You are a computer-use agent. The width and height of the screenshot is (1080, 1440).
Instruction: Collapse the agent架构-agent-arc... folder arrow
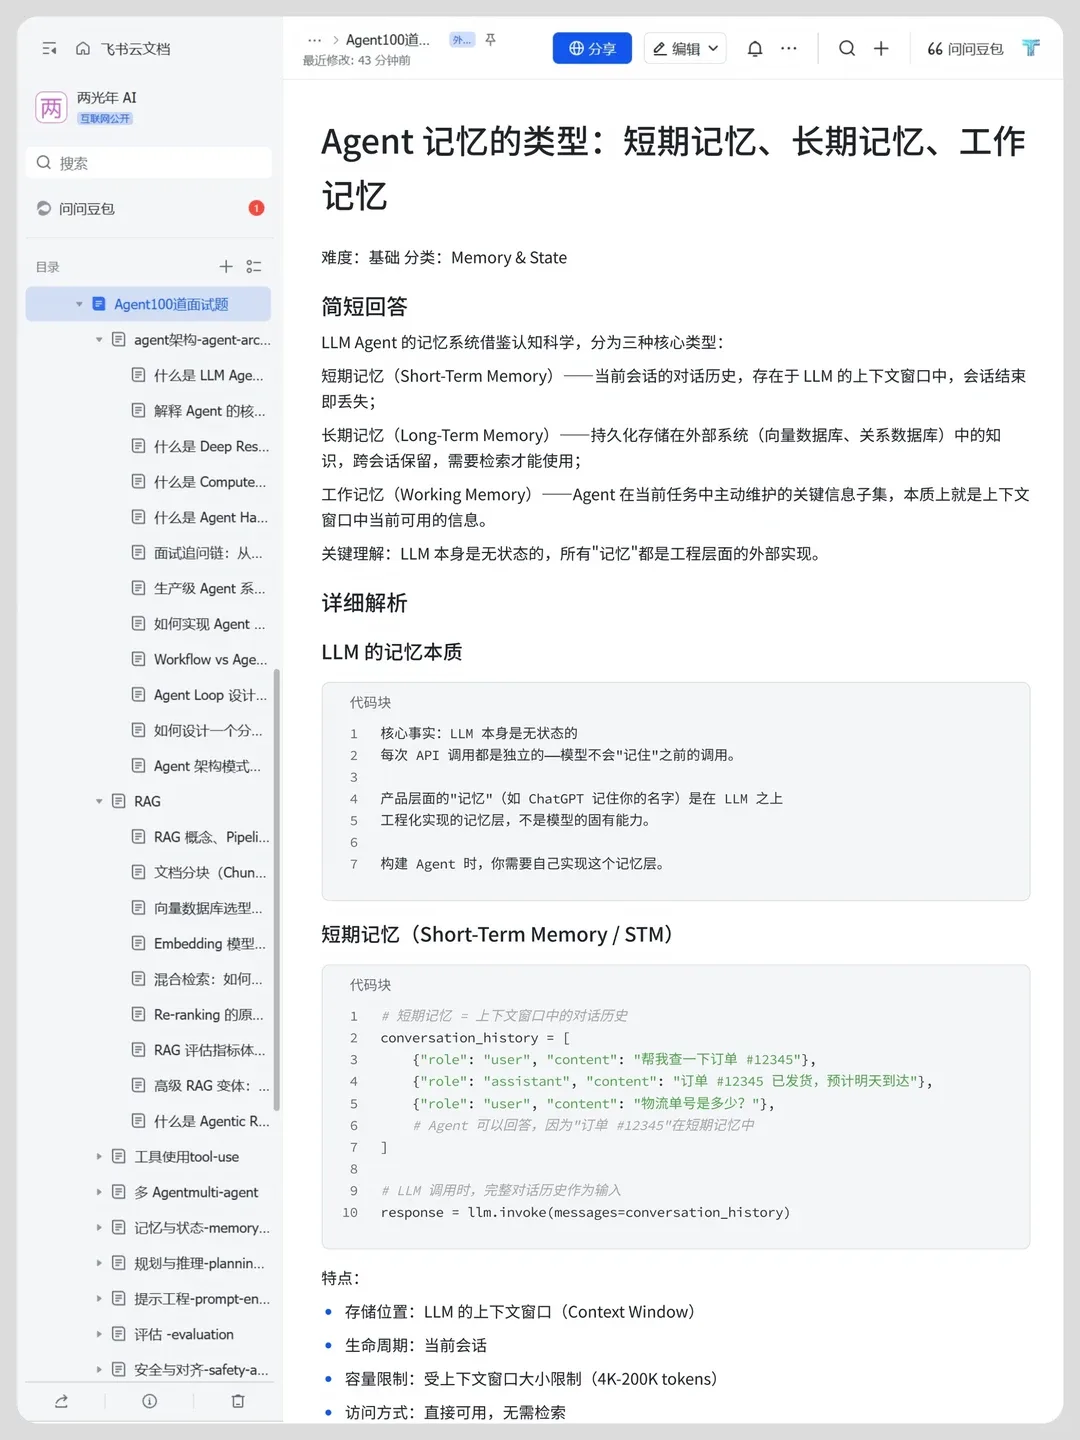(x=99, y=340)
